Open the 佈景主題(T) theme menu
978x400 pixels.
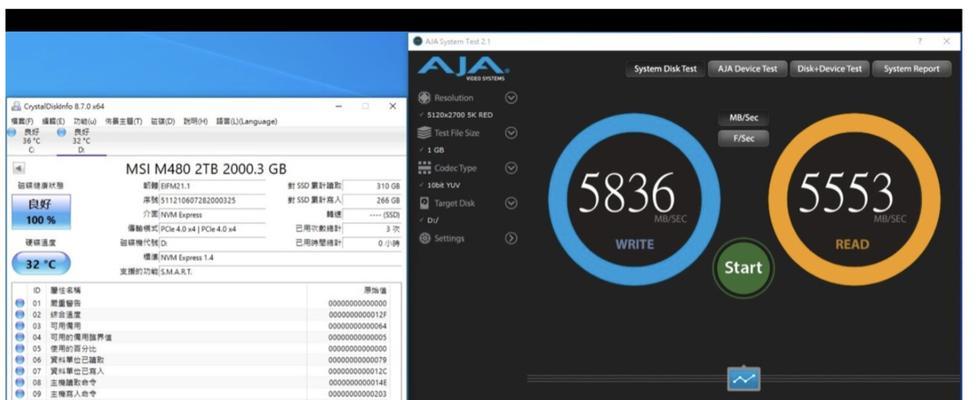click(x=123, y=122)
